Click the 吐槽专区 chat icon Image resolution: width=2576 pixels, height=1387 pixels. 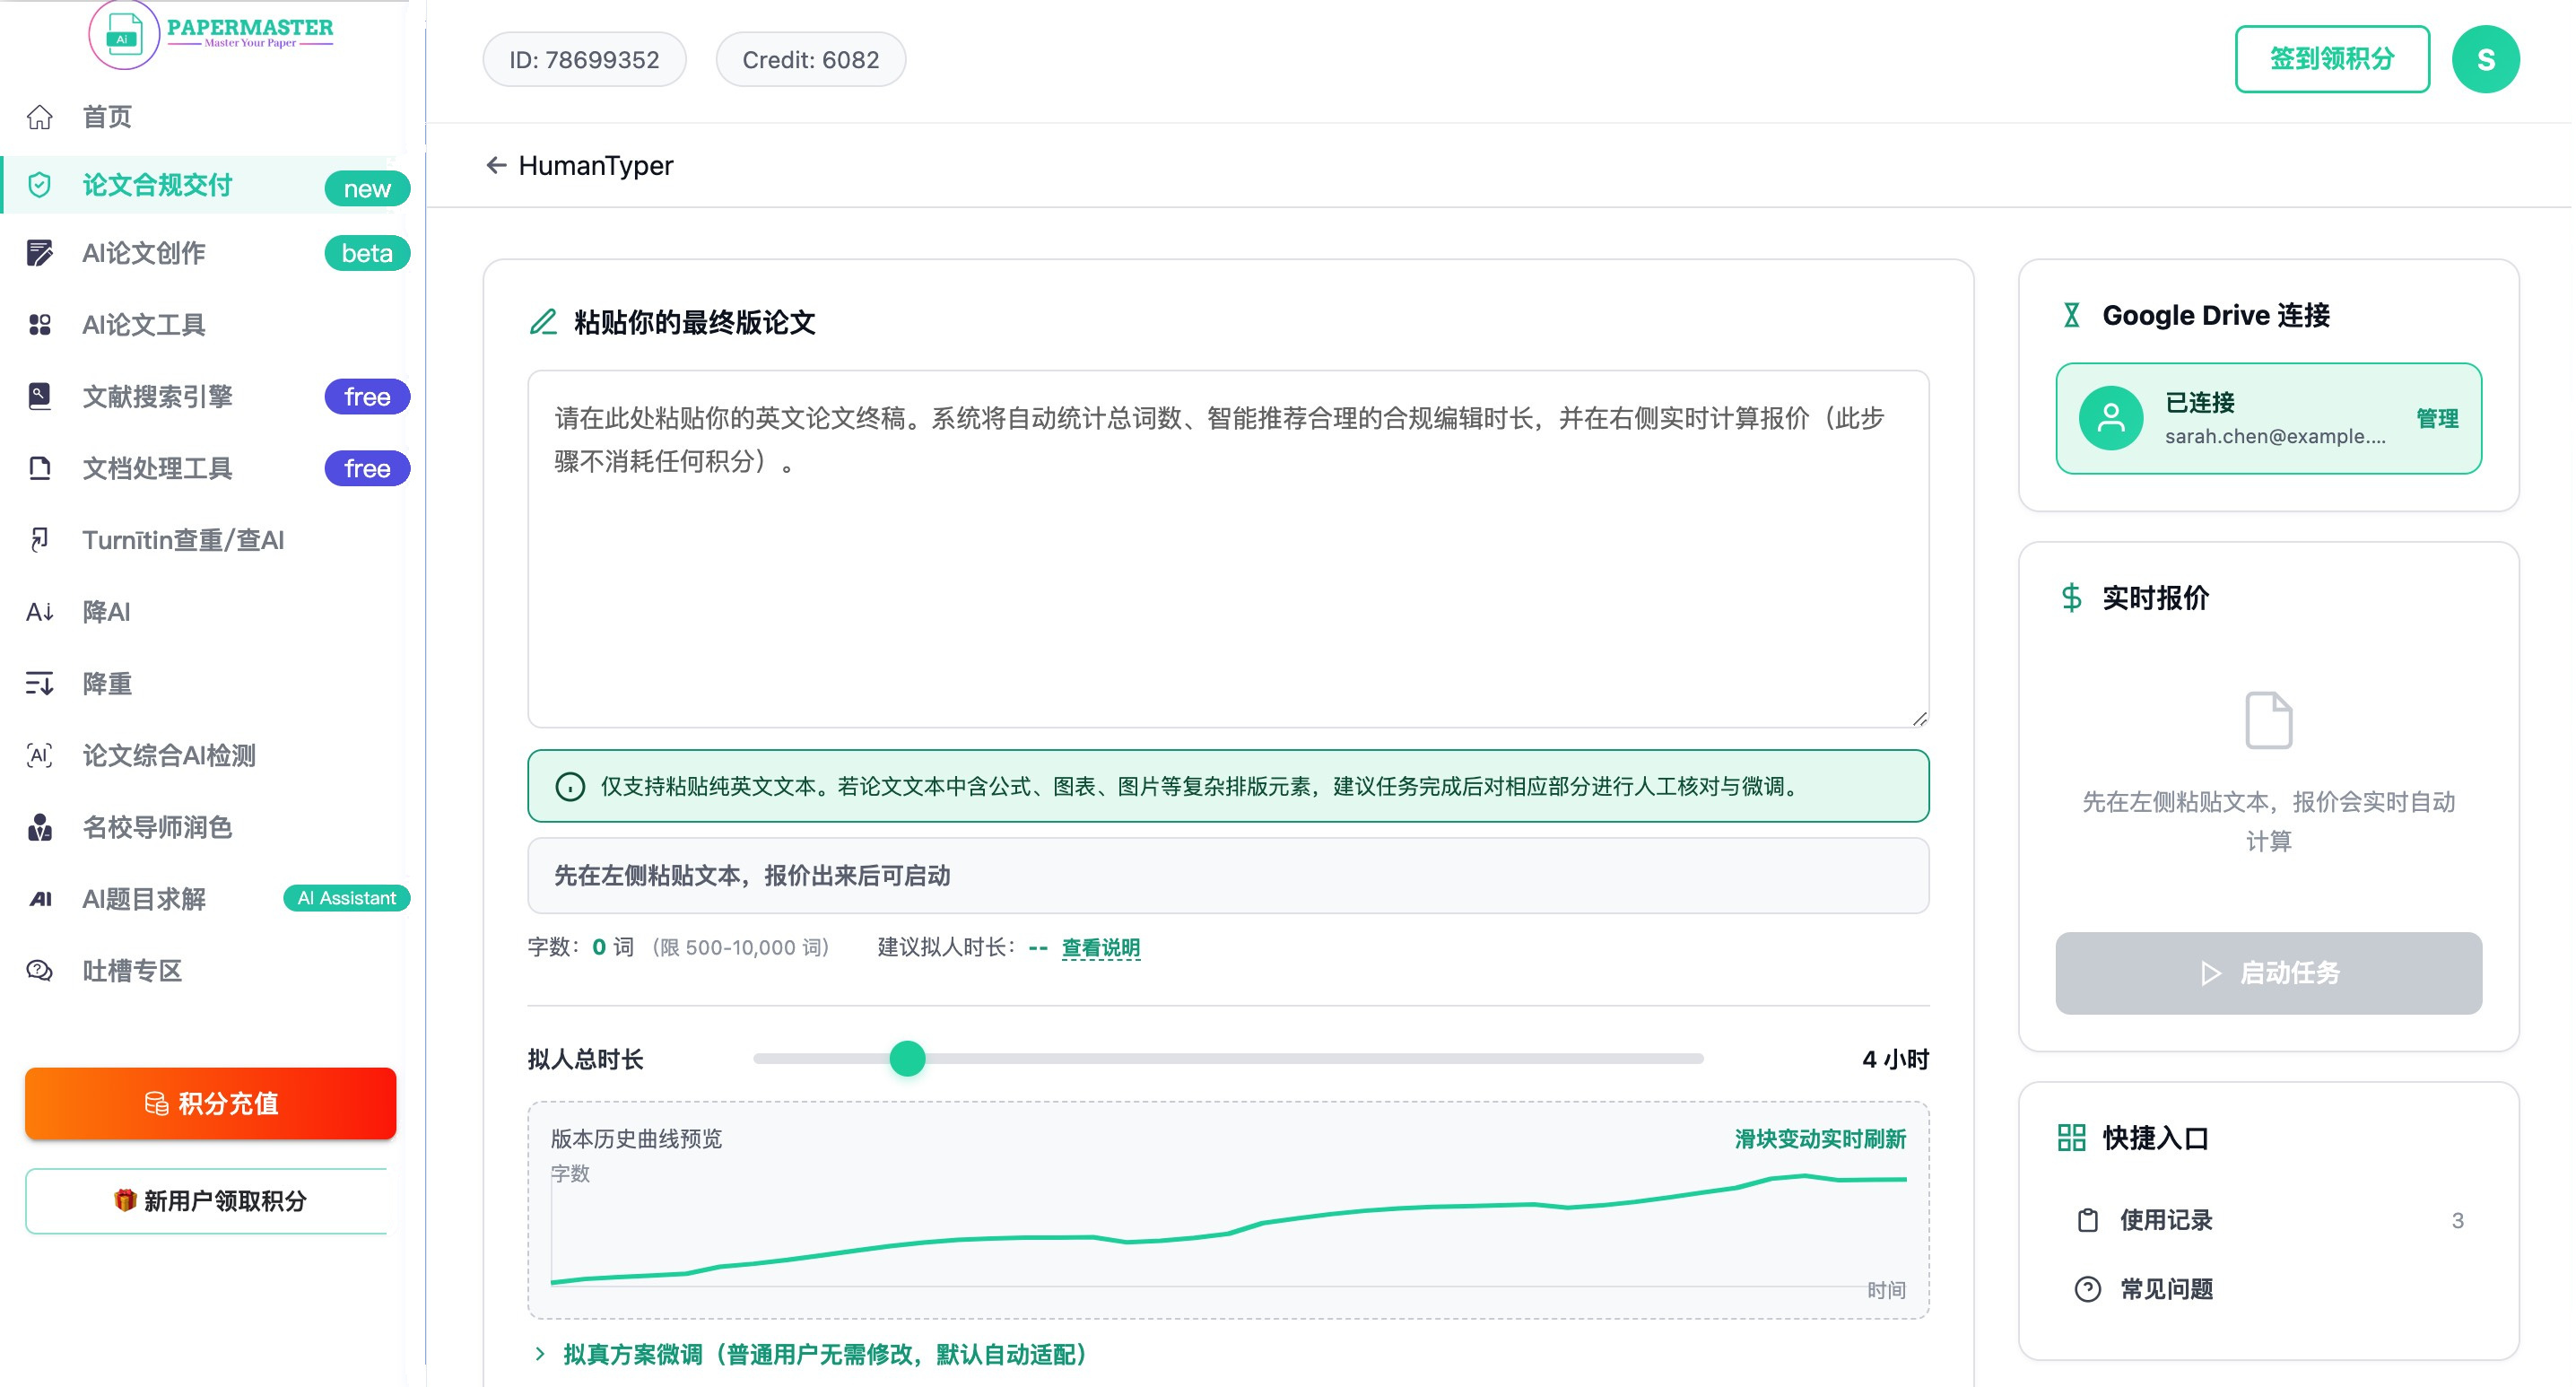pyautogui.click(x=40, y=971)
